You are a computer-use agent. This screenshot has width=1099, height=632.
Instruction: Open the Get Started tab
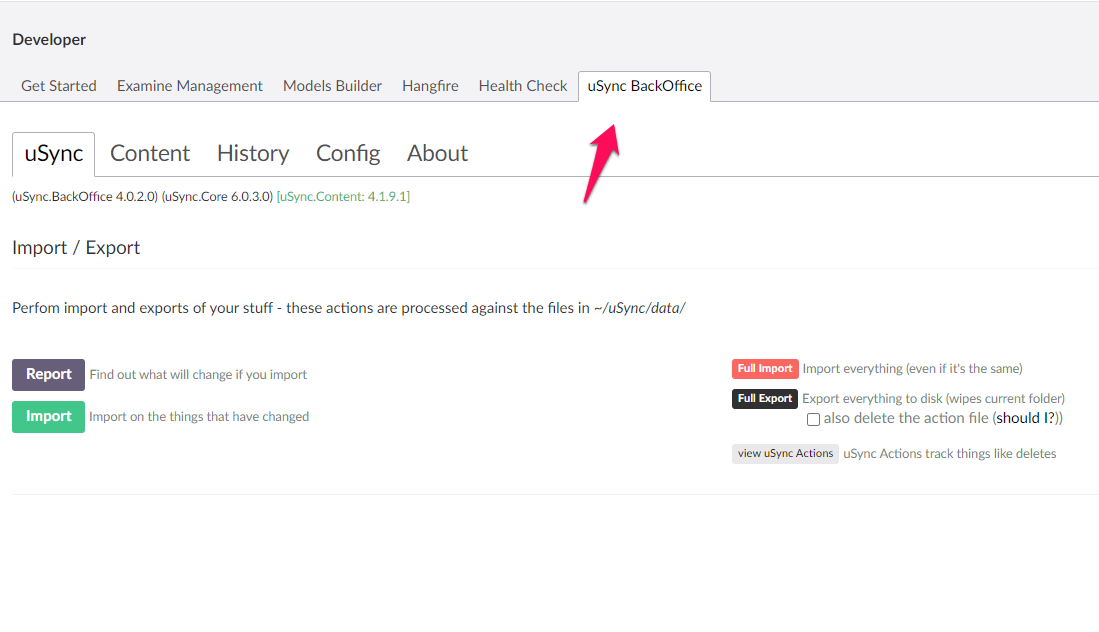(59, 86)
